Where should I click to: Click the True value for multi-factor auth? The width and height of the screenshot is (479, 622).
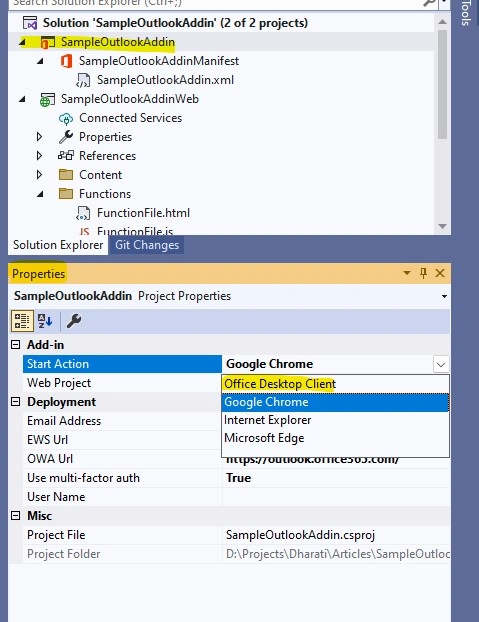(238, 478)
